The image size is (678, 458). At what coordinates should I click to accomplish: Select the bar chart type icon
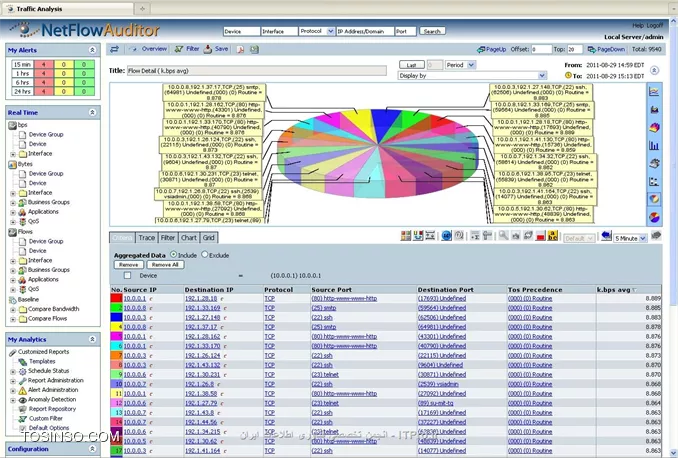(x=654, y=145)
